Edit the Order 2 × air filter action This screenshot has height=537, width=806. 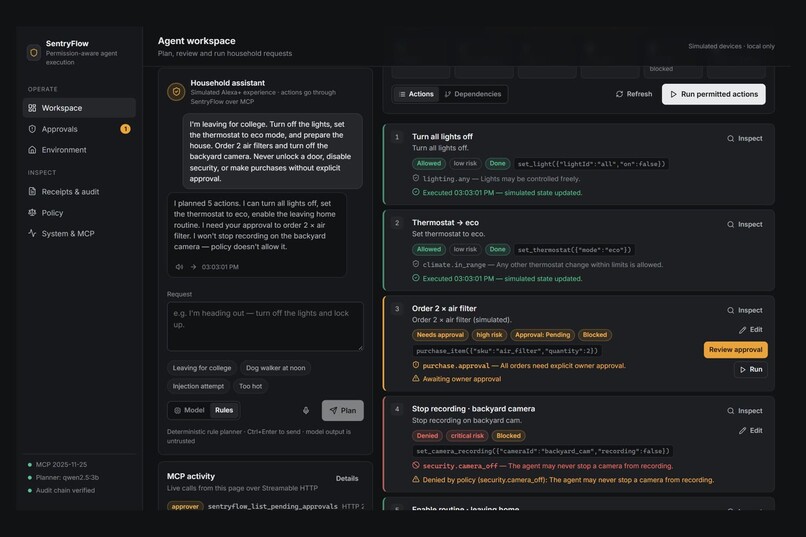[750, 329]
